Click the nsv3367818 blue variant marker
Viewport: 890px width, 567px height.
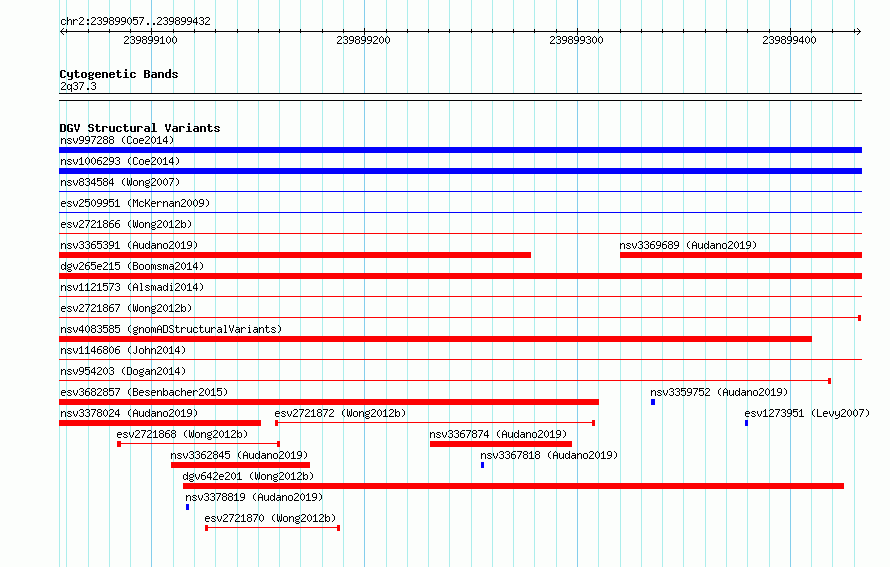click(482, 465)
